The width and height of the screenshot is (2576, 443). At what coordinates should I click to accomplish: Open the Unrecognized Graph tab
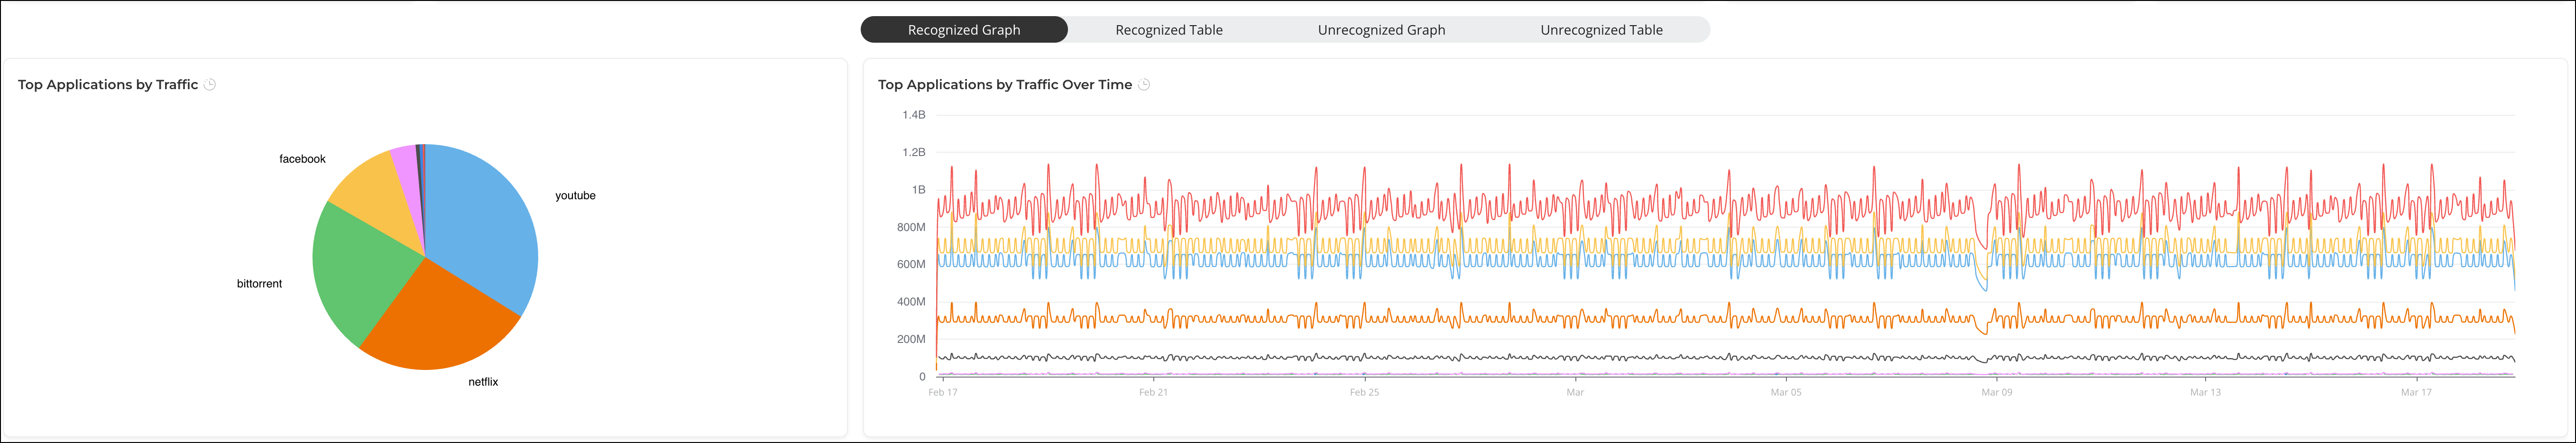click(1381, 30)
